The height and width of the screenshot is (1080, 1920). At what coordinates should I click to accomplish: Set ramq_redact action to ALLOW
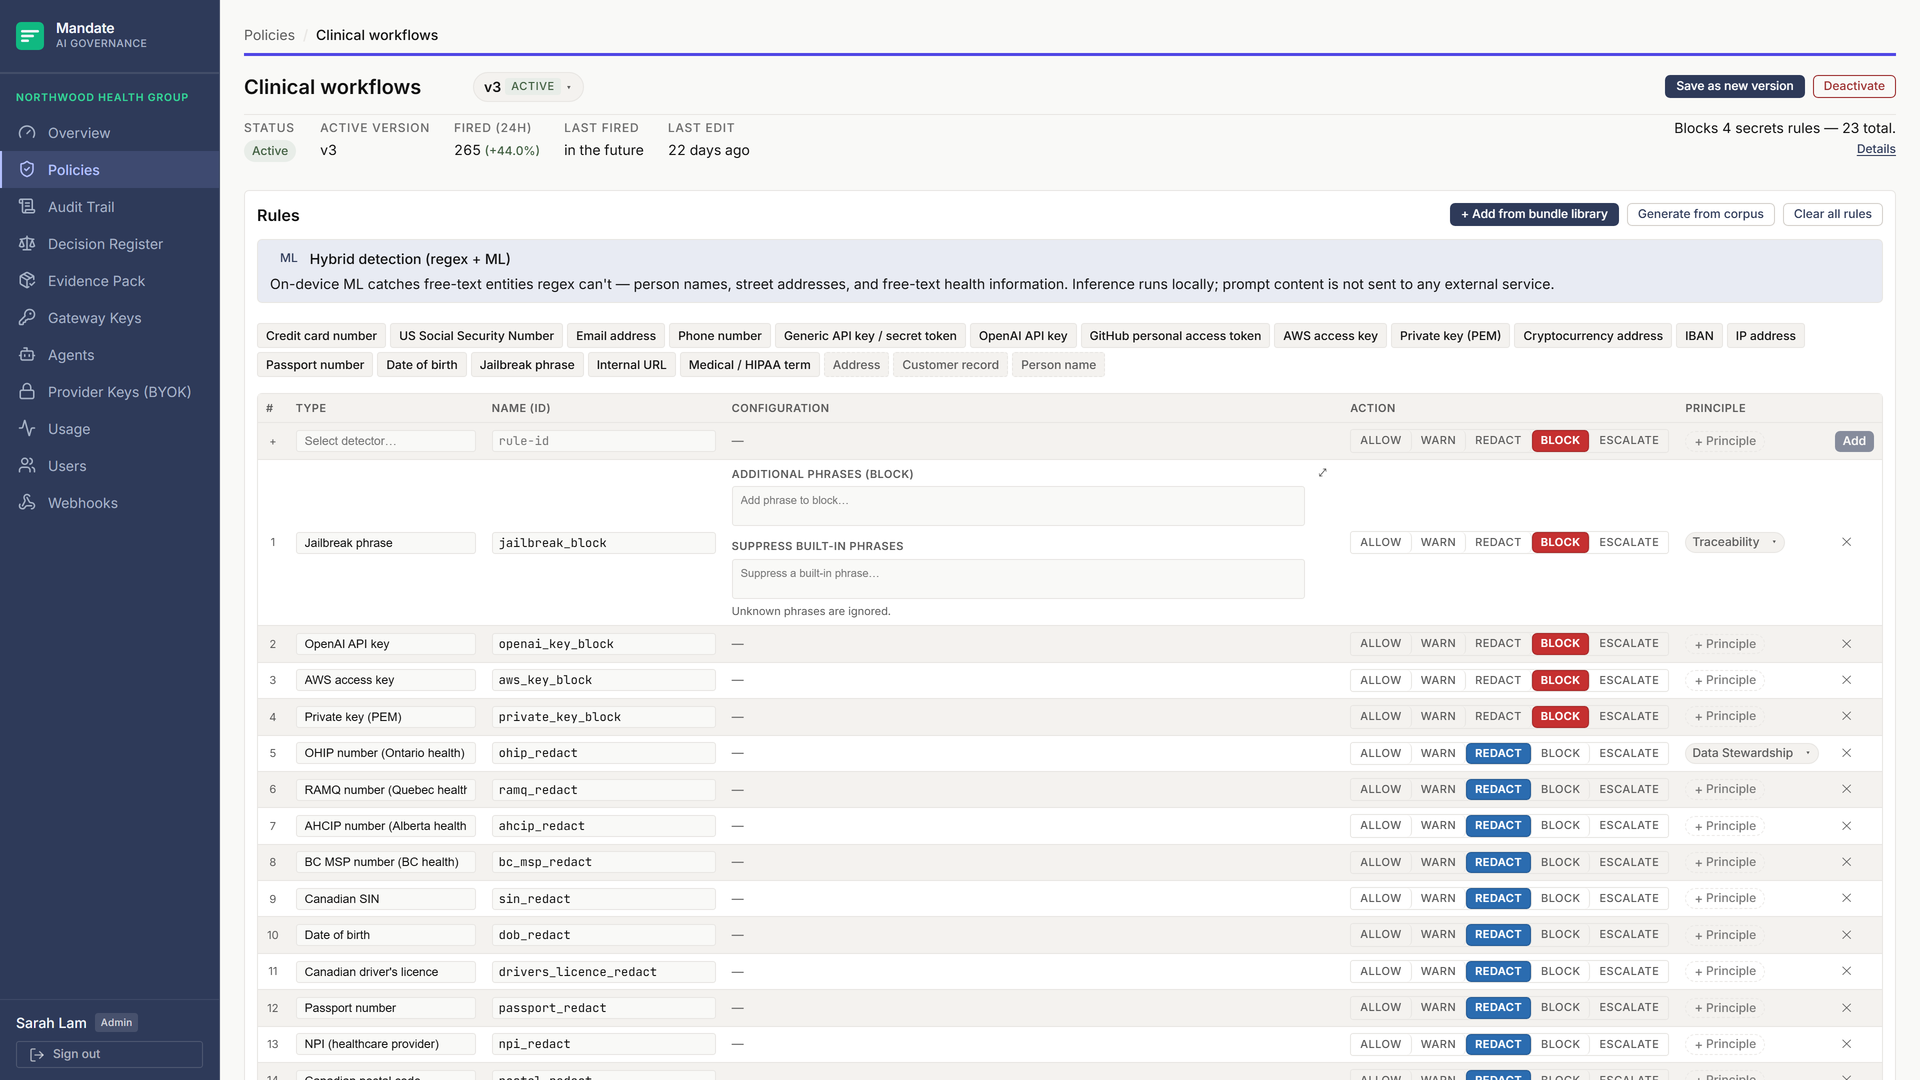click(1380, 789)
